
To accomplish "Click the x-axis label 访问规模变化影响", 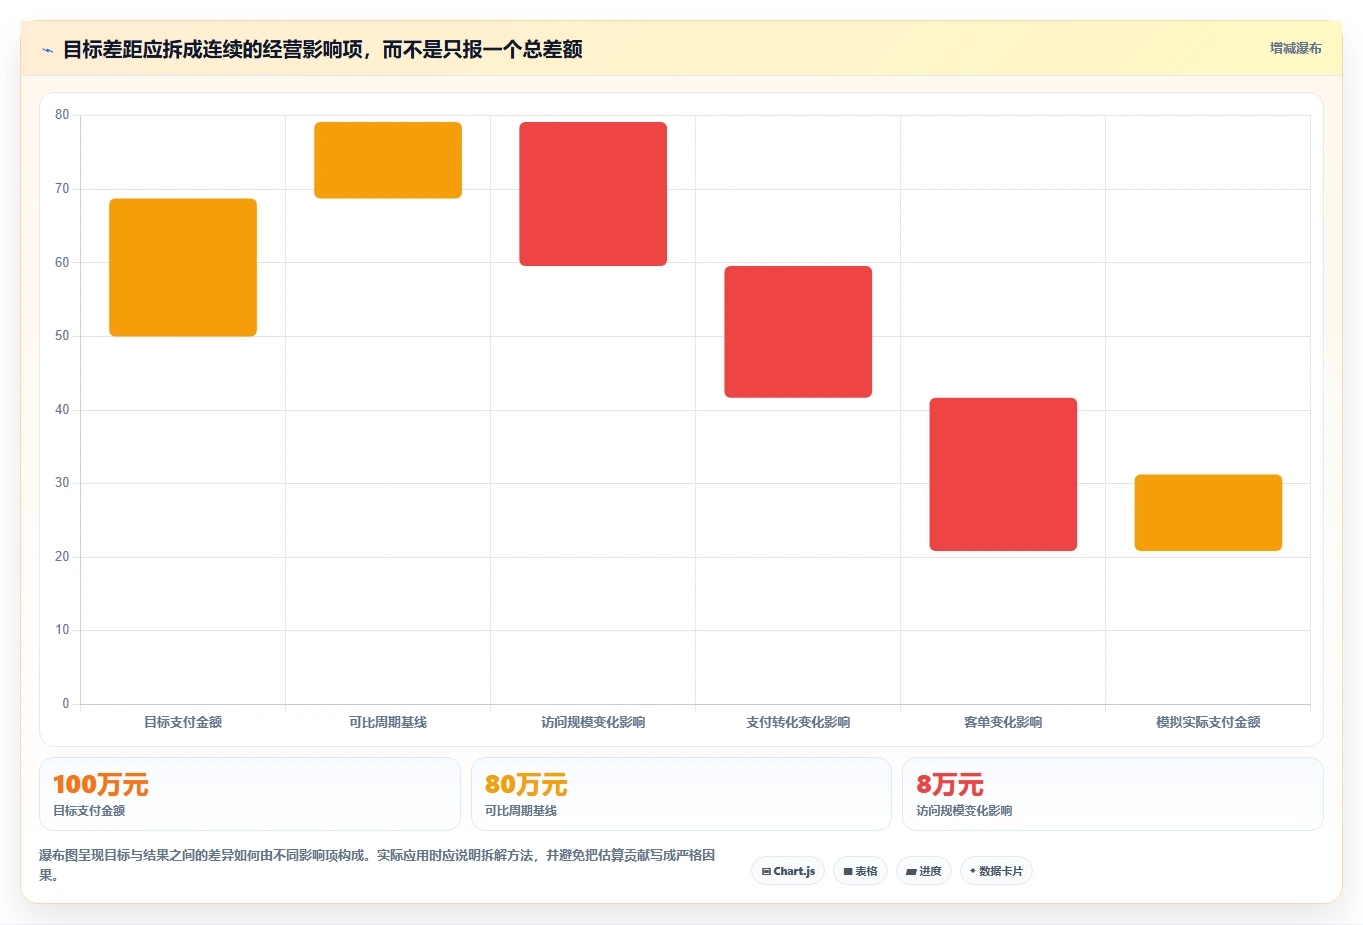I will (x=593, y=722).
